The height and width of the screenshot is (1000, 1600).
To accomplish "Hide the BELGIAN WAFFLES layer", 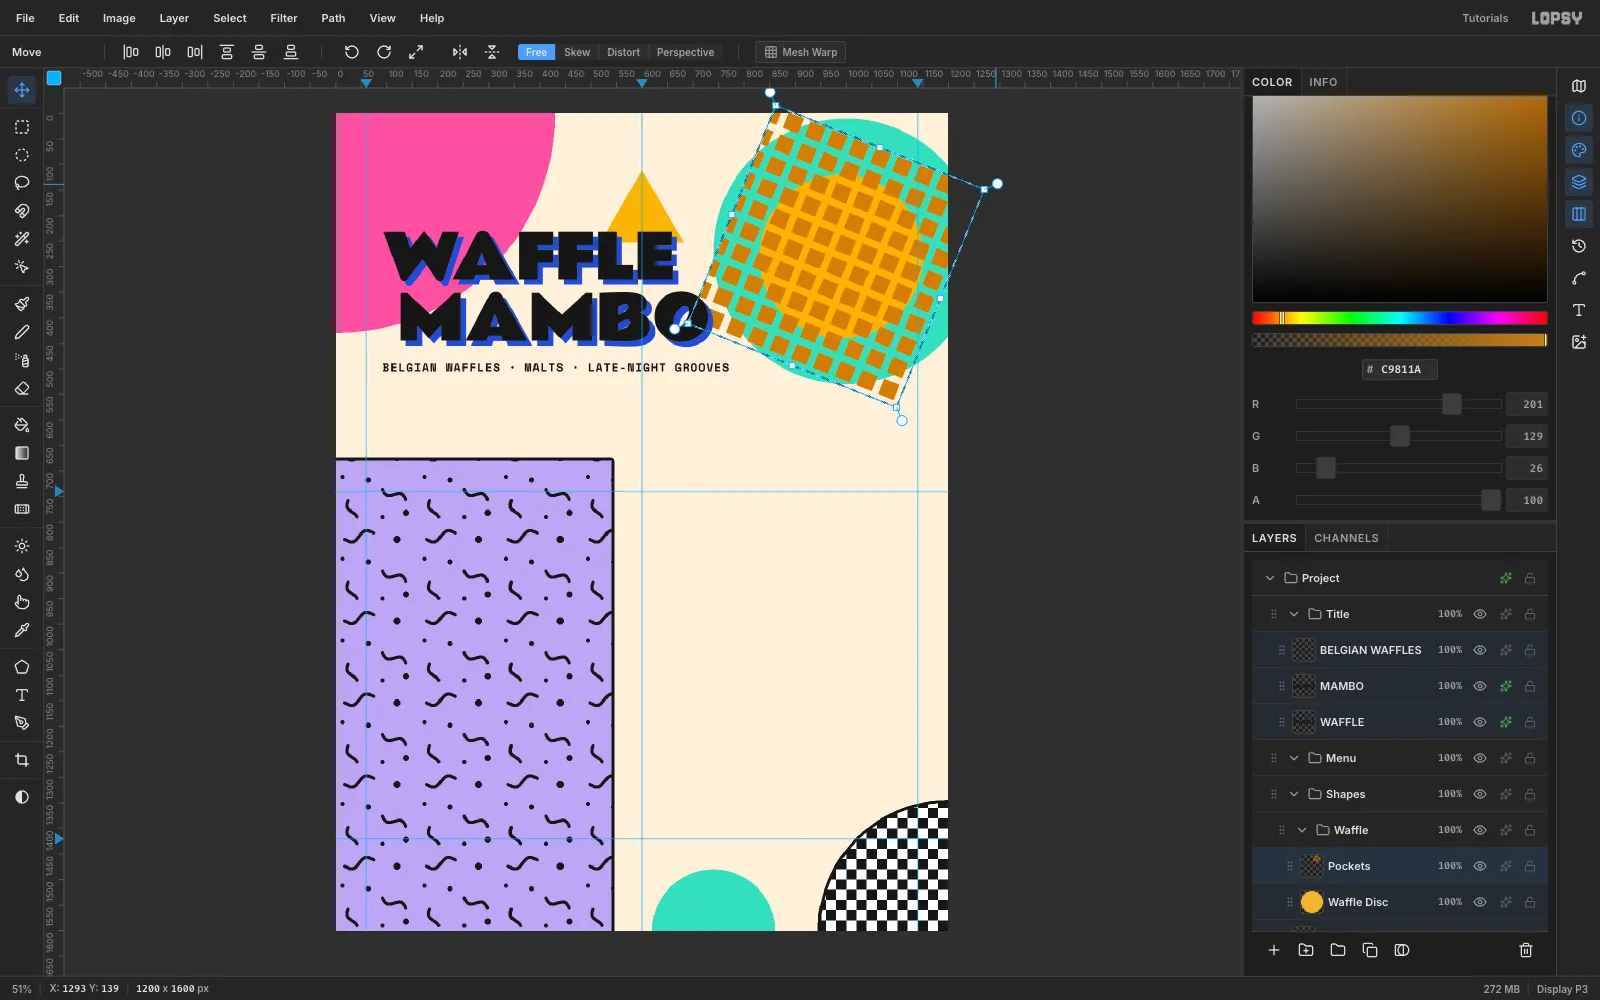I will click(x=1480, y=650).
